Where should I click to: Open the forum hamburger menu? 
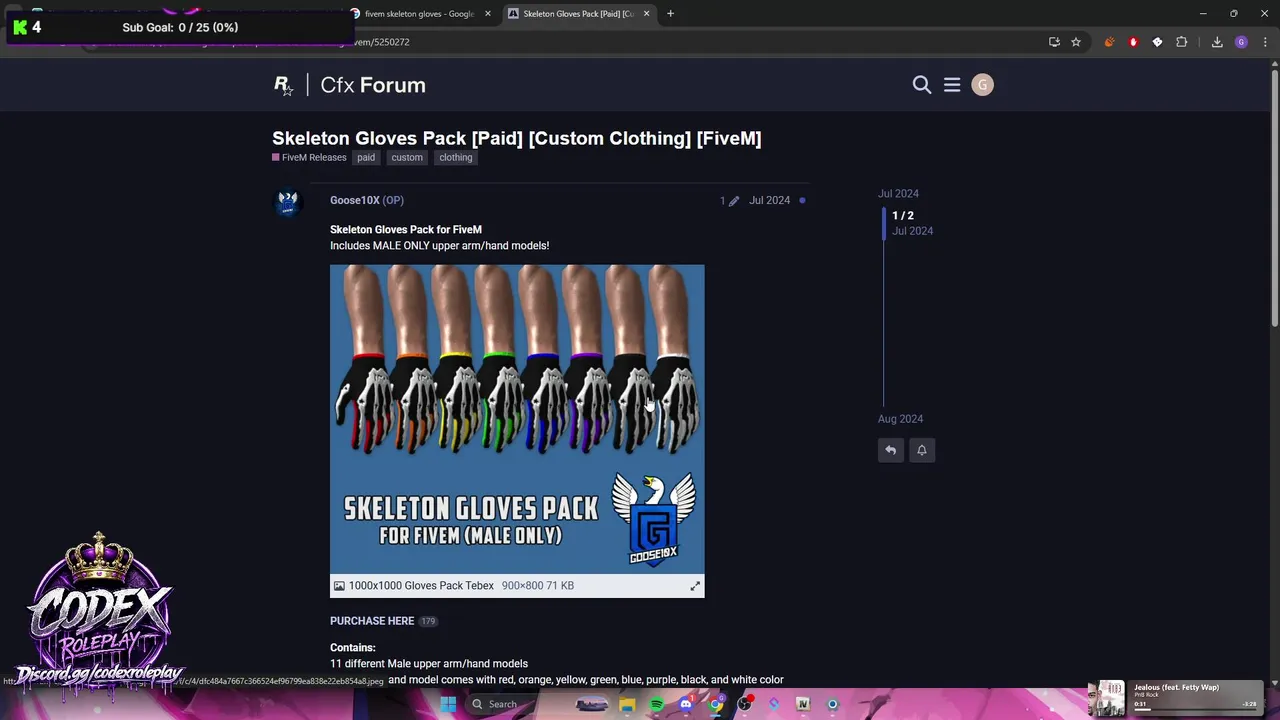tap(952, 85)
